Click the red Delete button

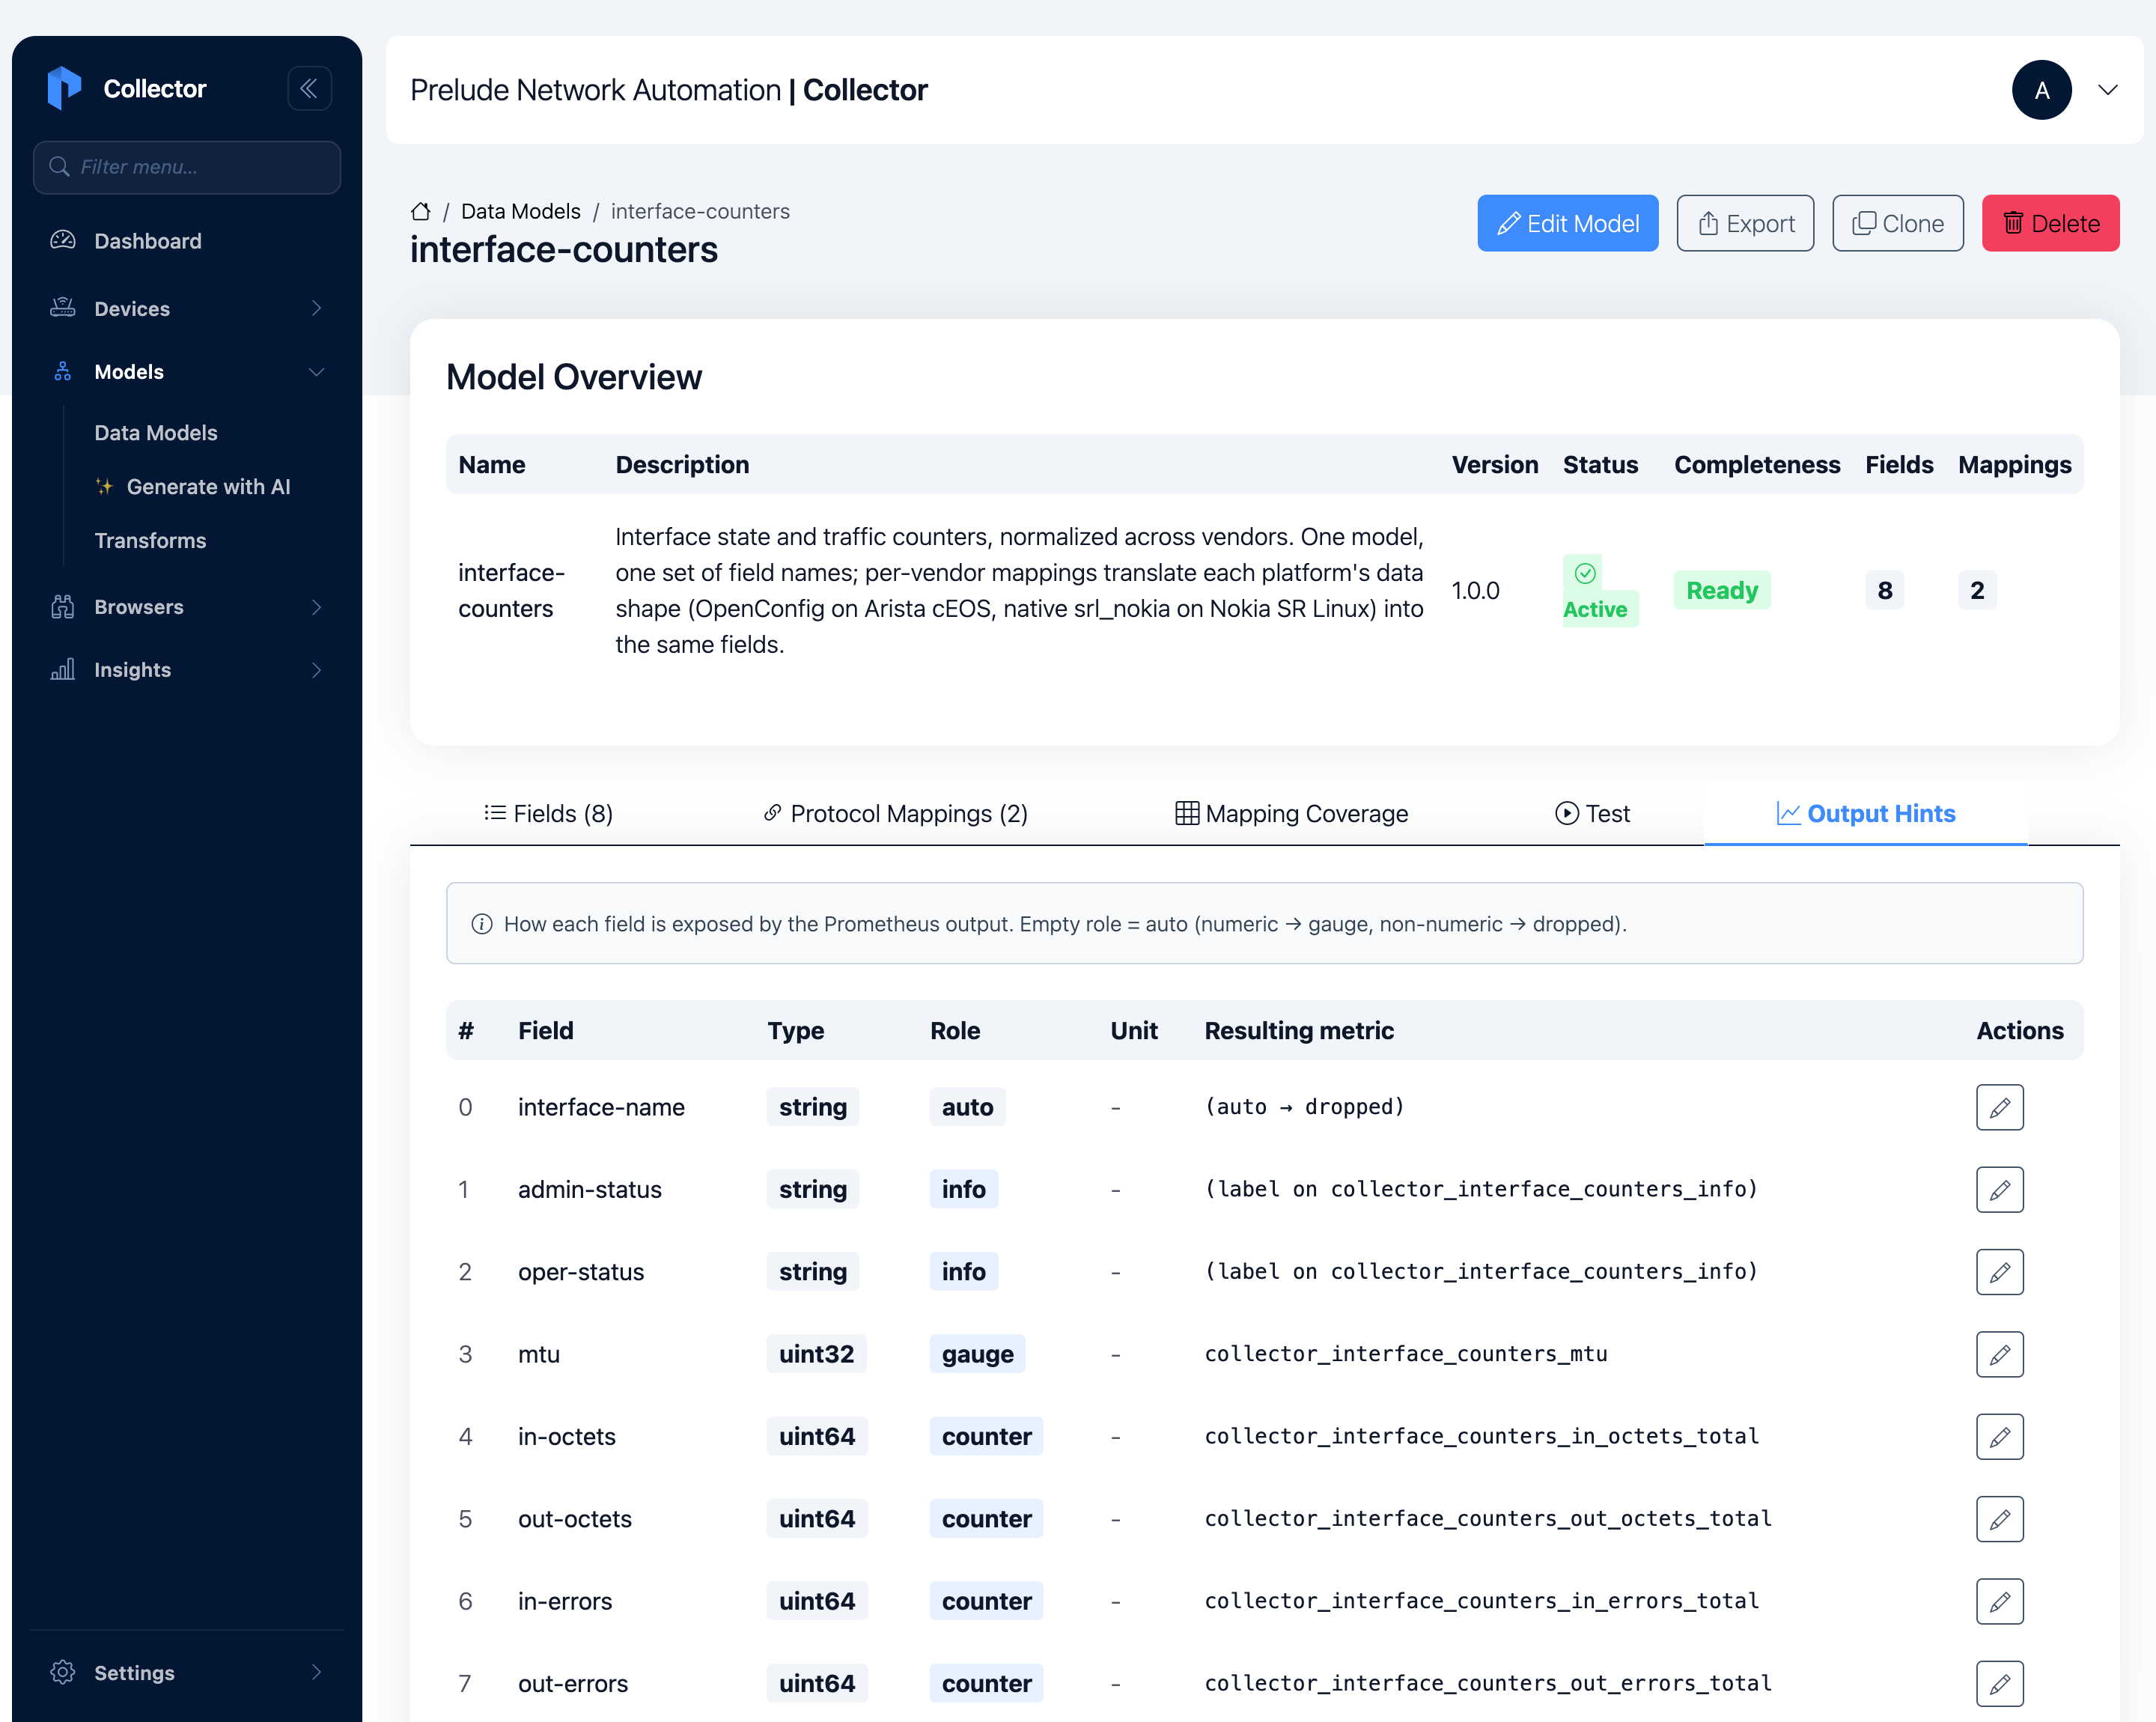point(2050,223)
